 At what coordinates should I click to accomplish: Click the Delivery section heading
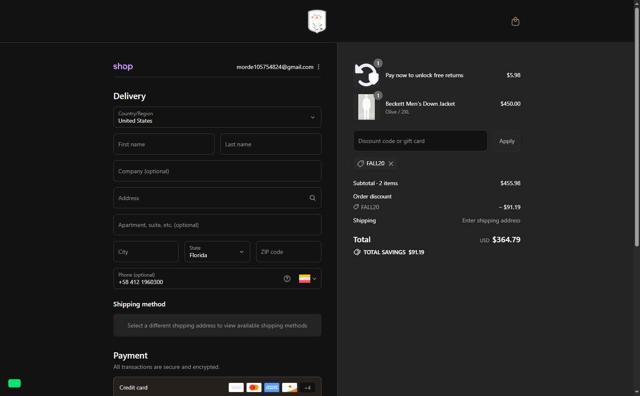pos(129,96)
